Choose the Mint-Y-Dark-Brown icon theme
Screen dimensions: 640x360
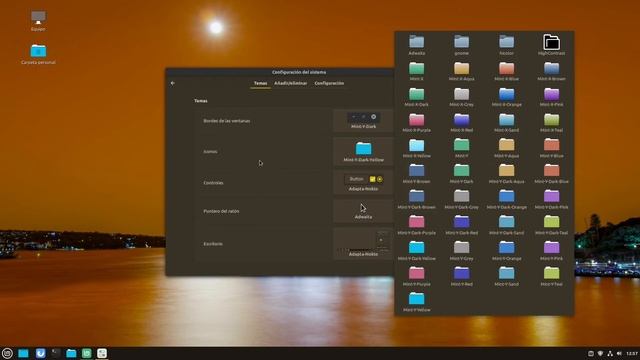tap(416, 199)
